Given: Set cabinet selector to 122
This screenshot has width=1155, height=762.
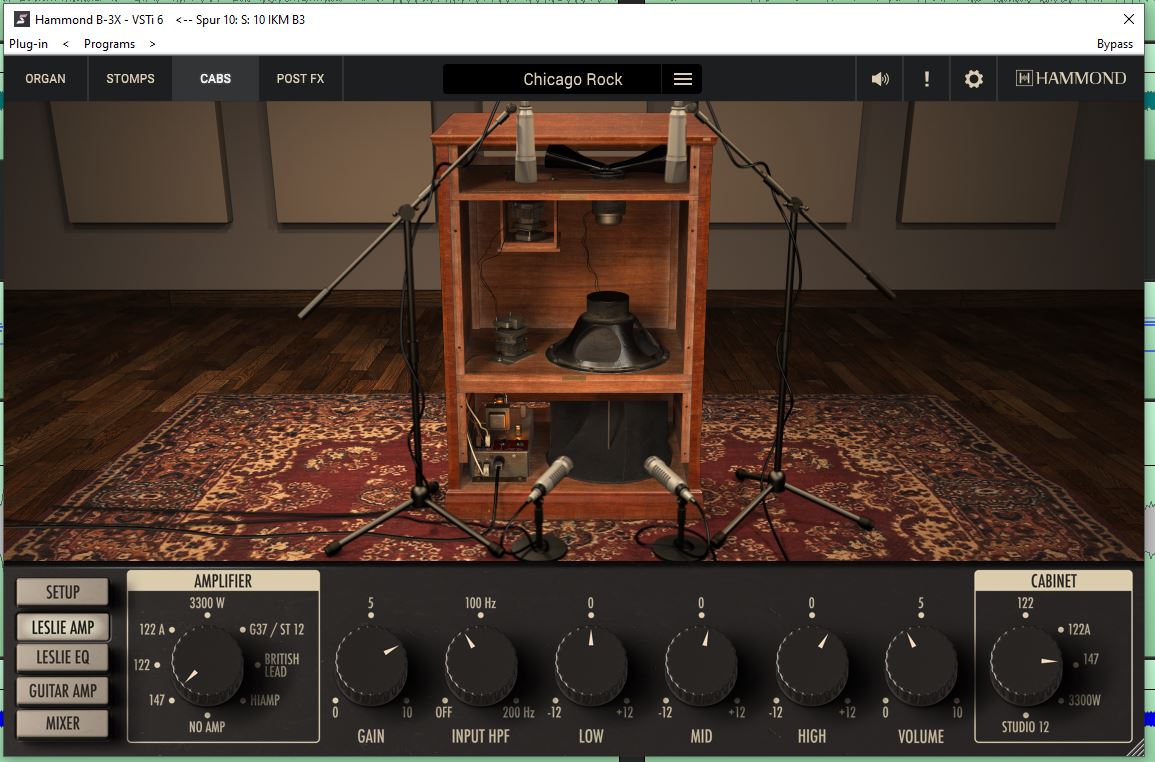Looking at the screenshot, I should [x=1025, y=603].
